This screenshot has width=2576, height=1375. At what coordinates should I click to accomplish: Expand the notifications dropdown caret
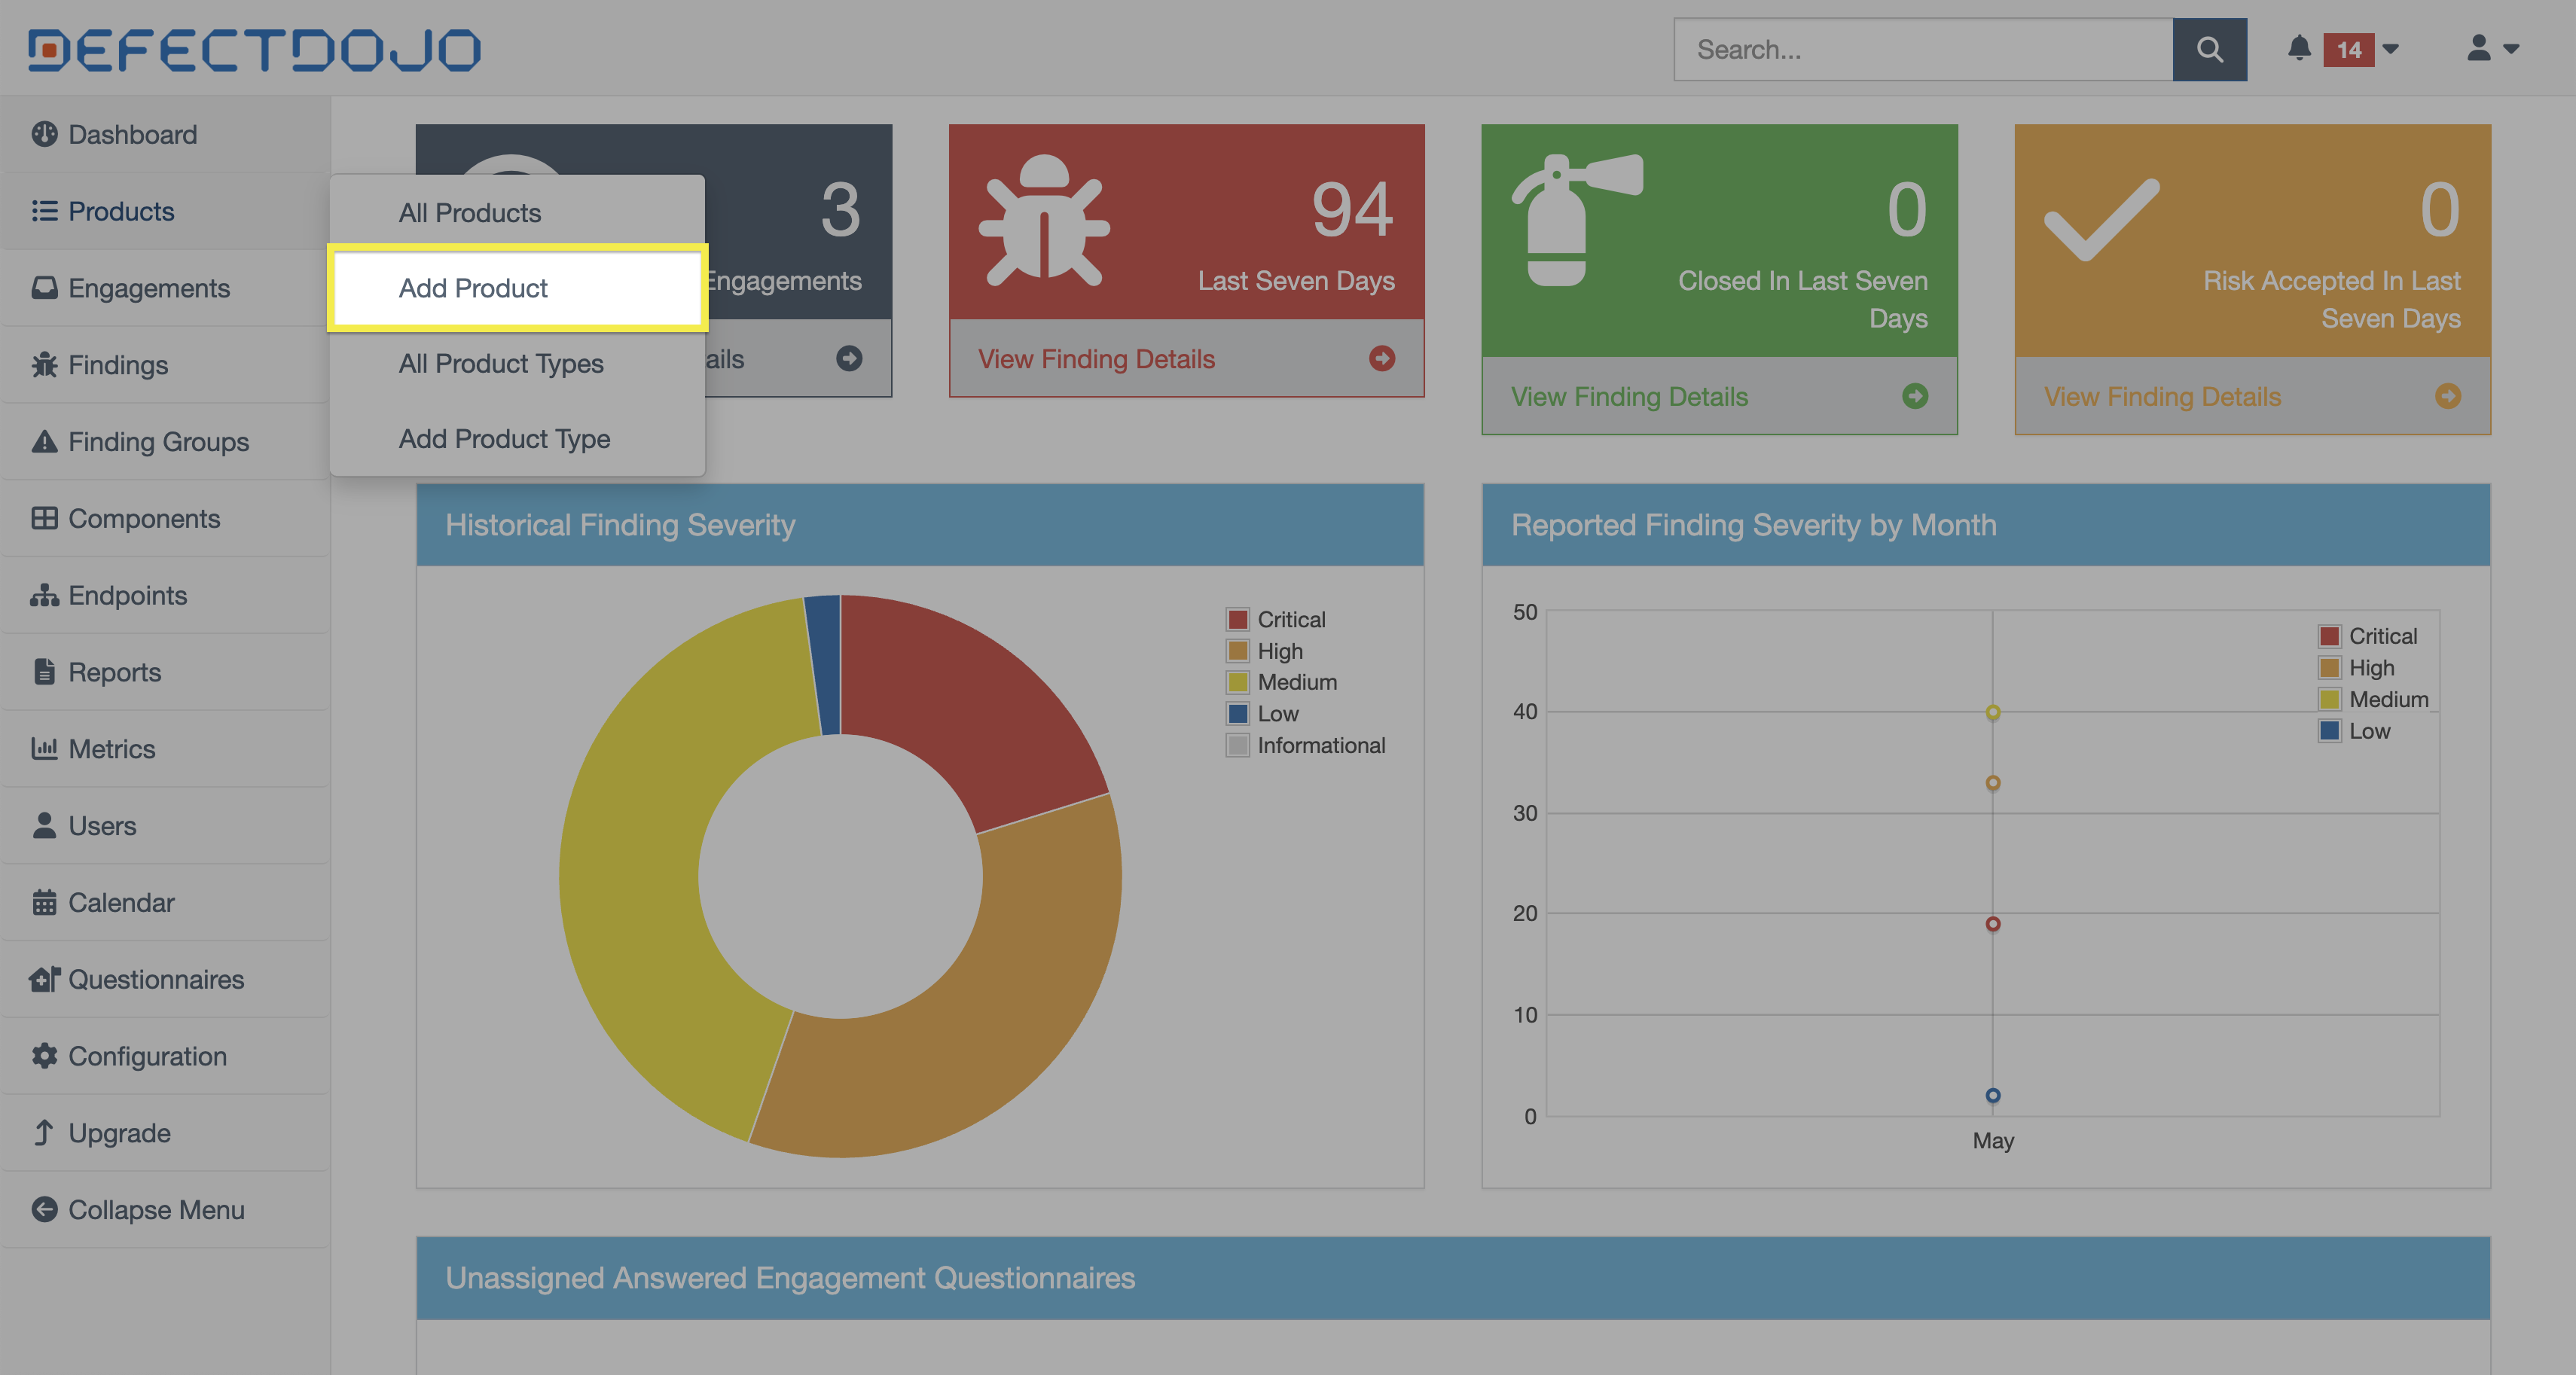2391,49
